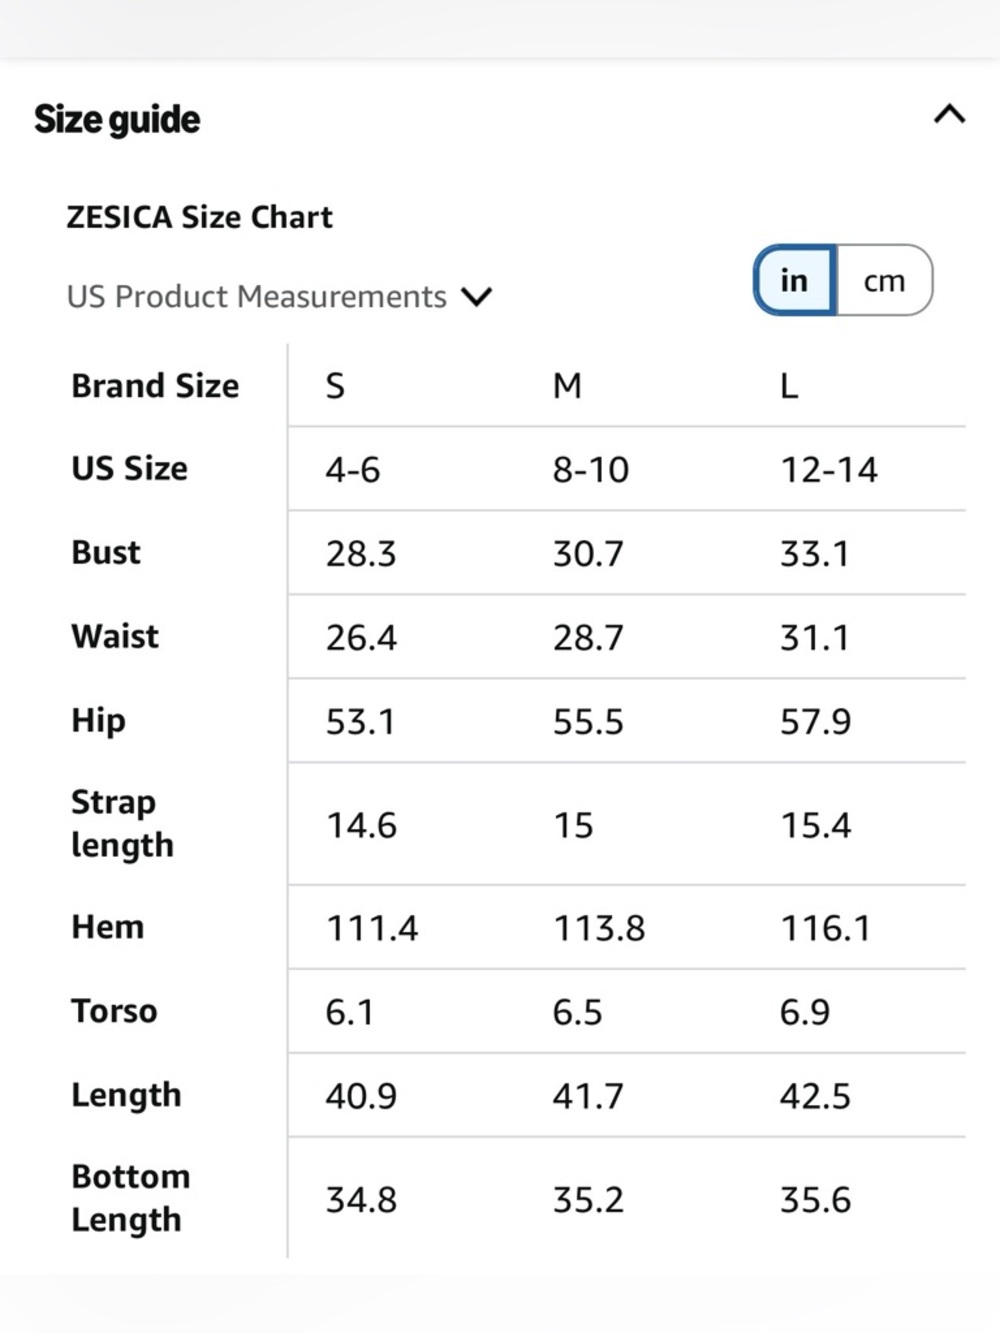The image size is (1000, 1333).
Task: Click the Strap length row label
Action: pos(122,824)
